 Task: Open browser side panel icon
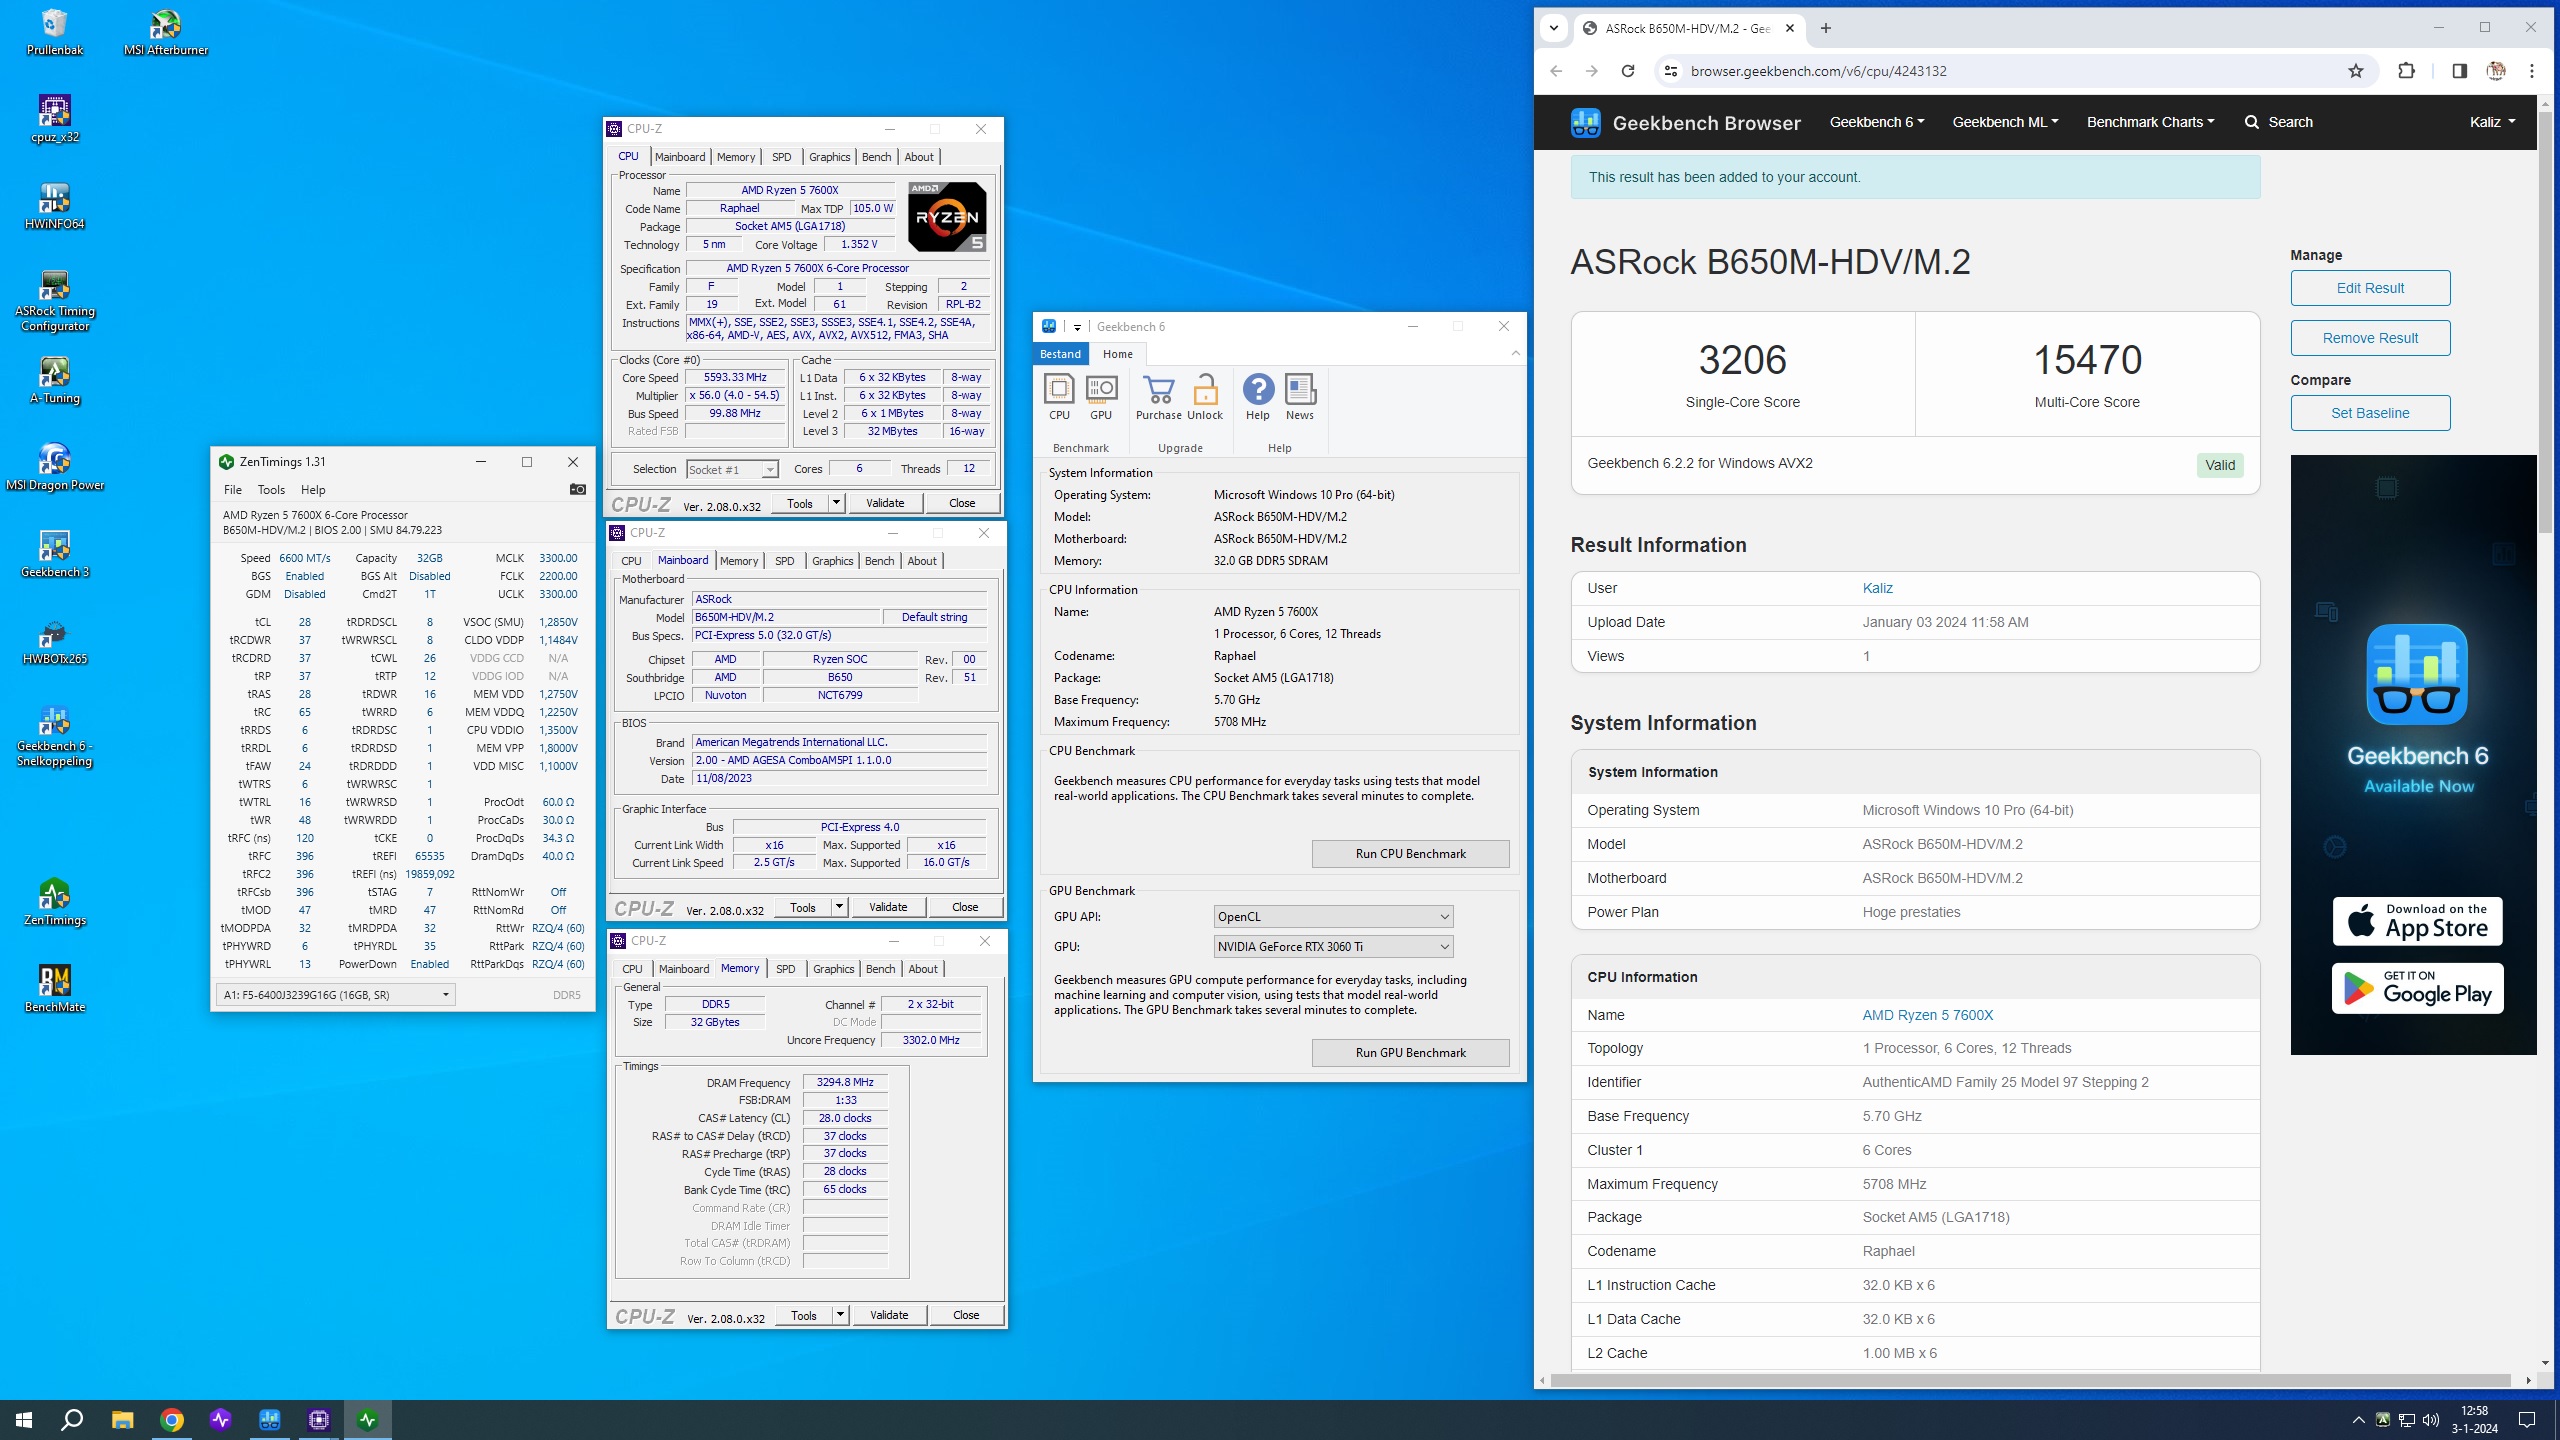coord(2459,71)
